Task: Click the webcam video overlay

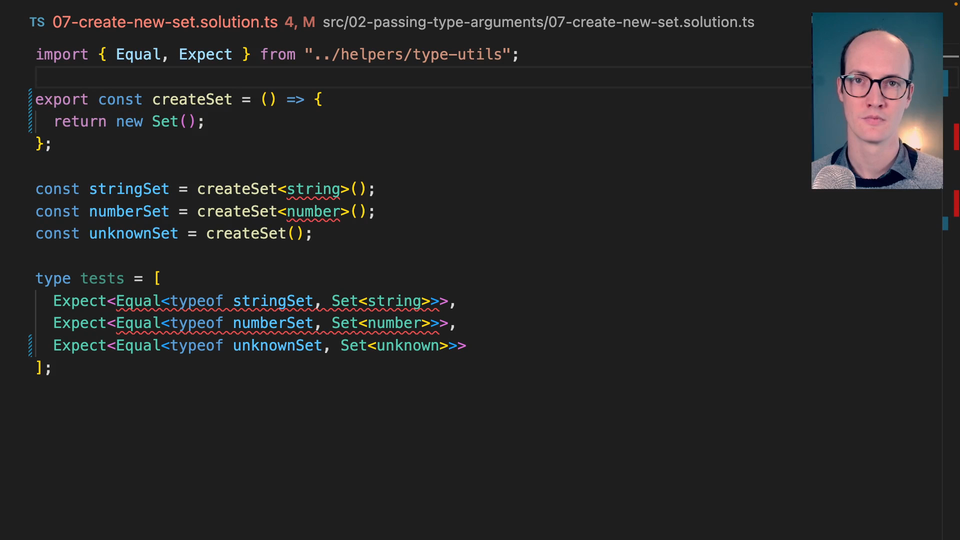Action: (876, 100)
